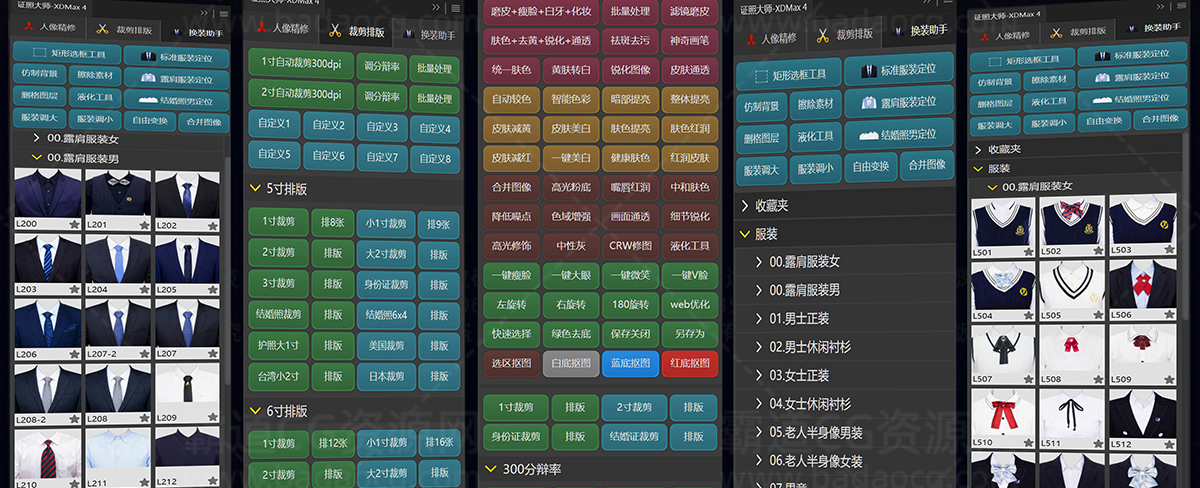1200x488 pixels.
Task: Click 结婚照男定位 in men's suit panel
Action: click(x=176, y=99)
